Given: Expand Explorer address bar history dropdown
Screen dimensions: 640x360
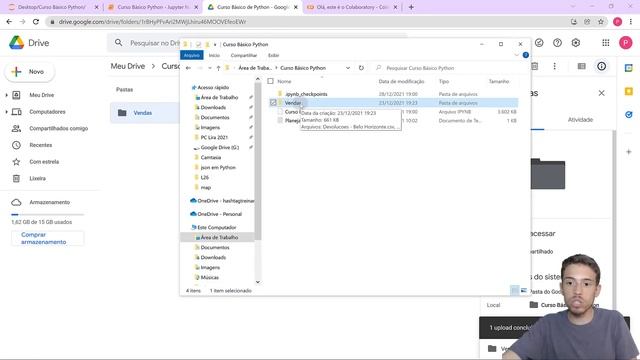Looking at the screenshot, I should 348,68.
